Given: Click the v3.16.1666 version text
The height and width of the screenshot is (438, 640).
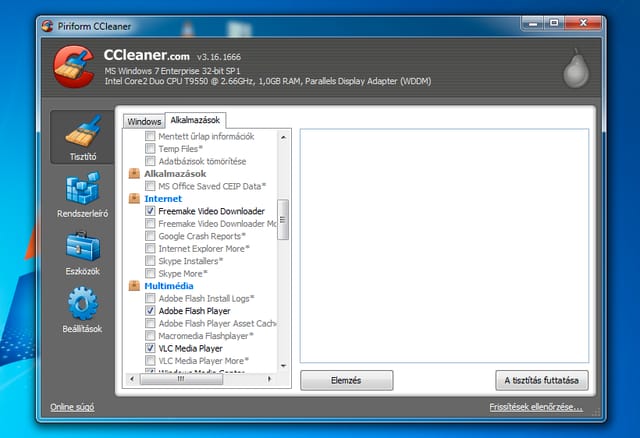Looking at the screenshot, I should [219, 57].
